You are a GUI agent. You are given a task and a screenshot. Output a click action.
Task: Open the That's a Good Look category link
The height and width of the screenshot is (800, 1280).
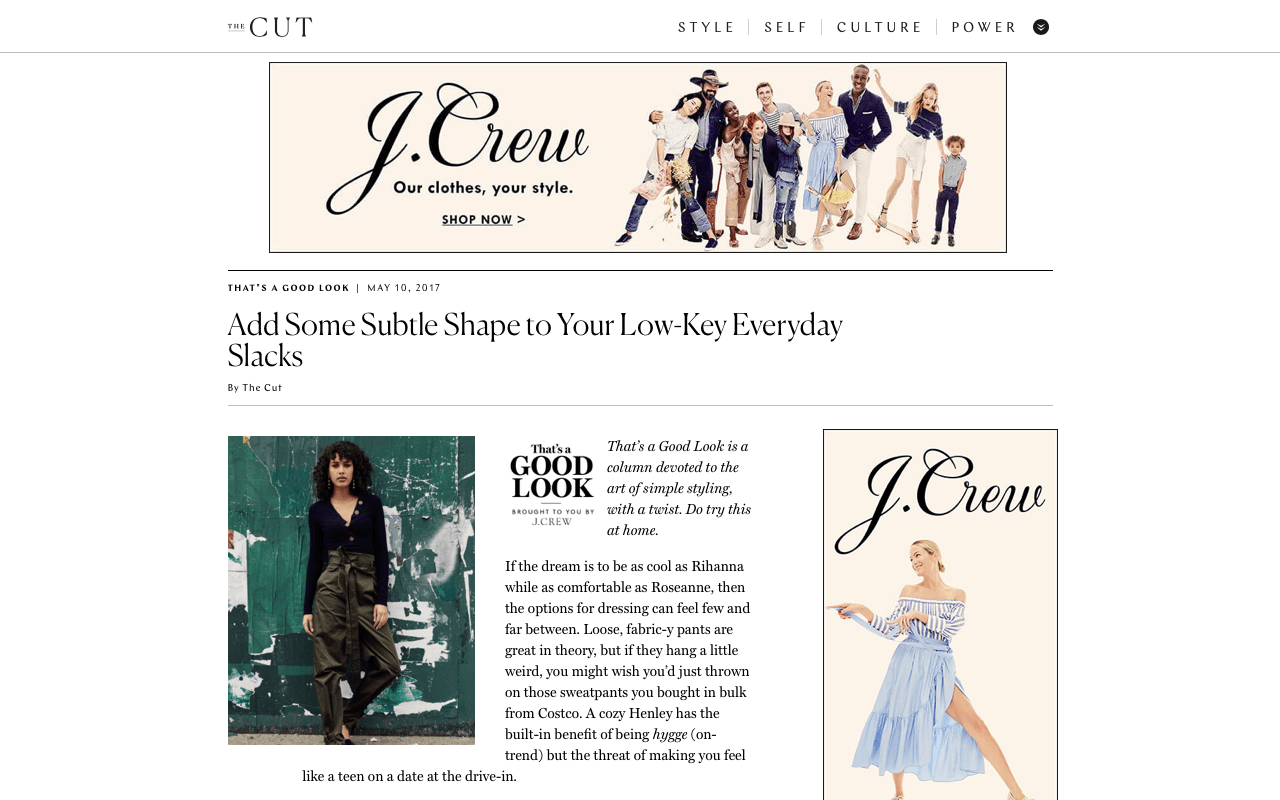coord(289,288)
